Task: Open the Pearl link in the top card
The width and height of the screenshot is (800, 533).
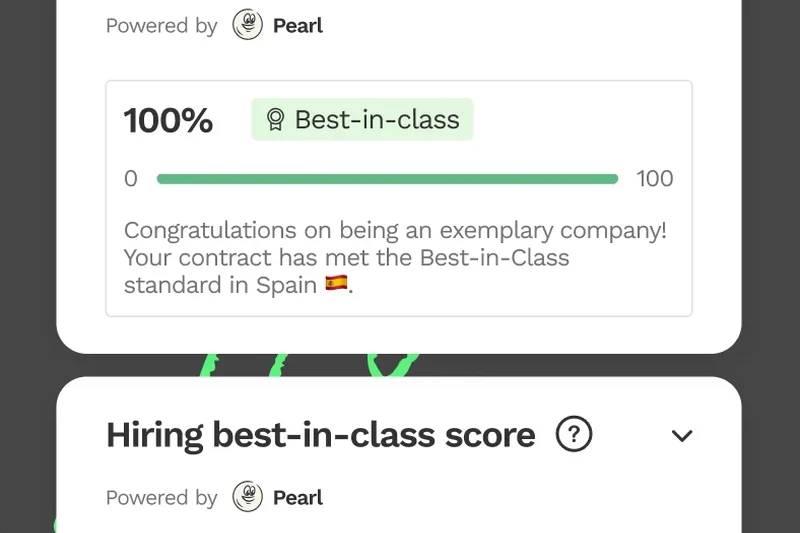Action: pyautogui.click(x=298, y=26)
